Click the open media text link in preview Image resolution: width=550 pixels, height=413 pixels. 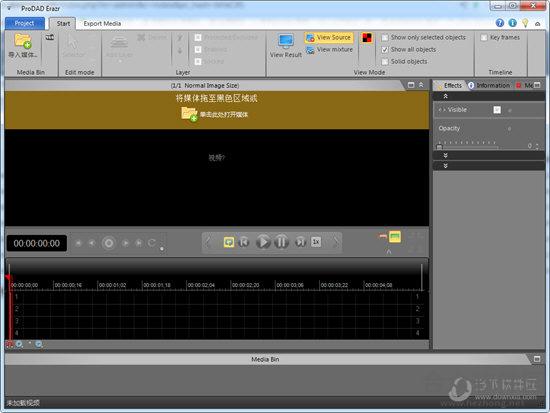(224, 114)
